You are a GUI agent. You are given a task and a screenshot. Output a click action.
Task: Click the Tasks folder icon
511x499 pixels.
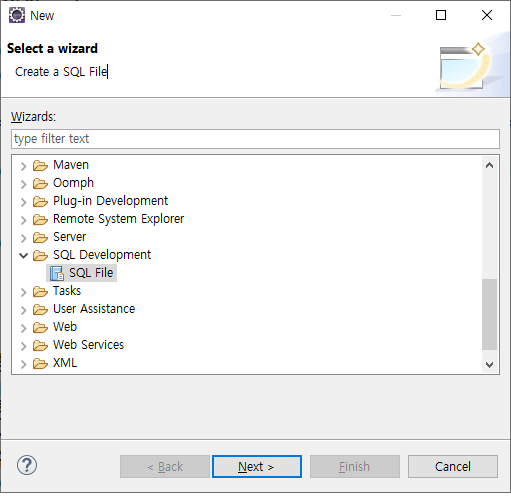(40, 291)
